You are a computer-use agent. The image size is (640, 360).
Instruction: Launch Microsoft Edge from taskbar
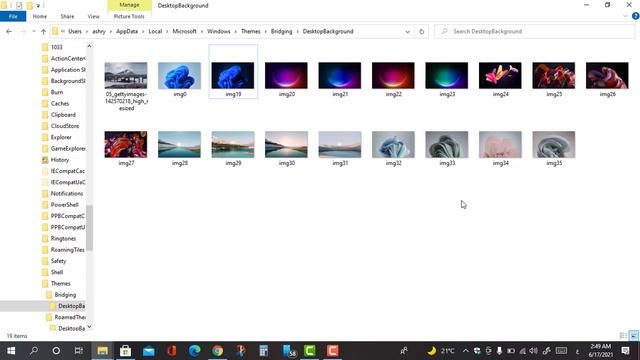coord(195,351)
